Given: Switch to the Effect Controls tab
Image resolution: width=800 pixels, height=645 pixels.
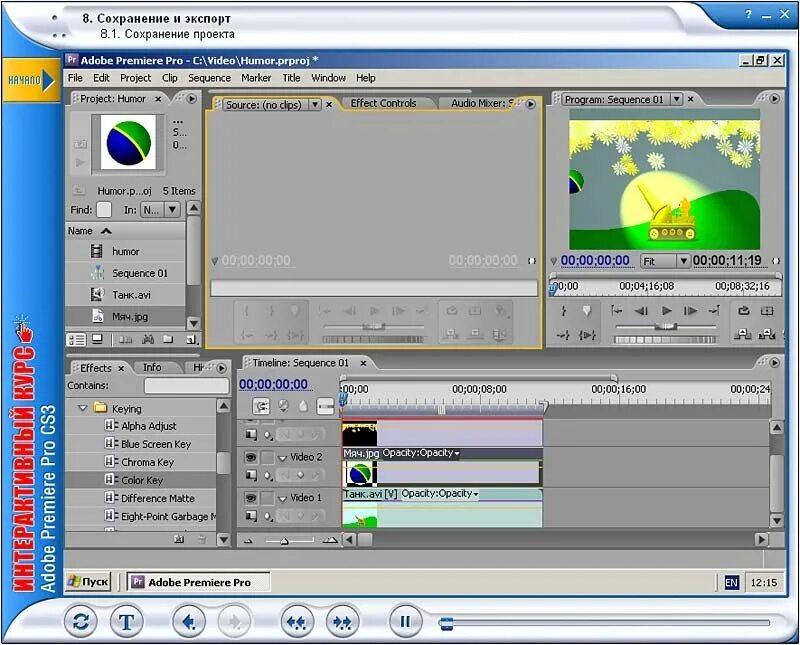Looking at the screenshot, I should click(x=383, y=103).
